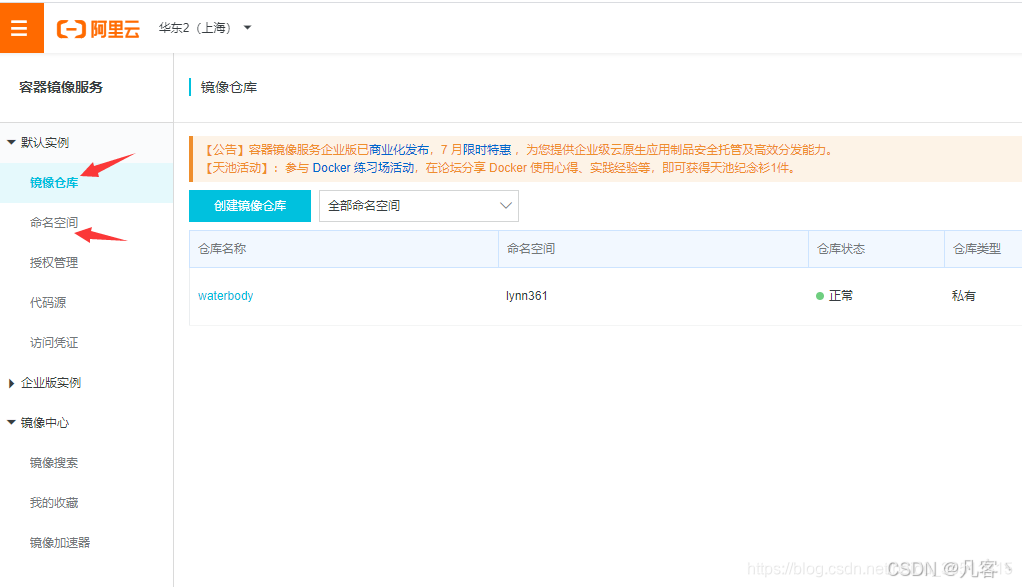Open the 全部命名空间 dropdown
This screenshot has height=587, width=1022.
pos(418,205)
